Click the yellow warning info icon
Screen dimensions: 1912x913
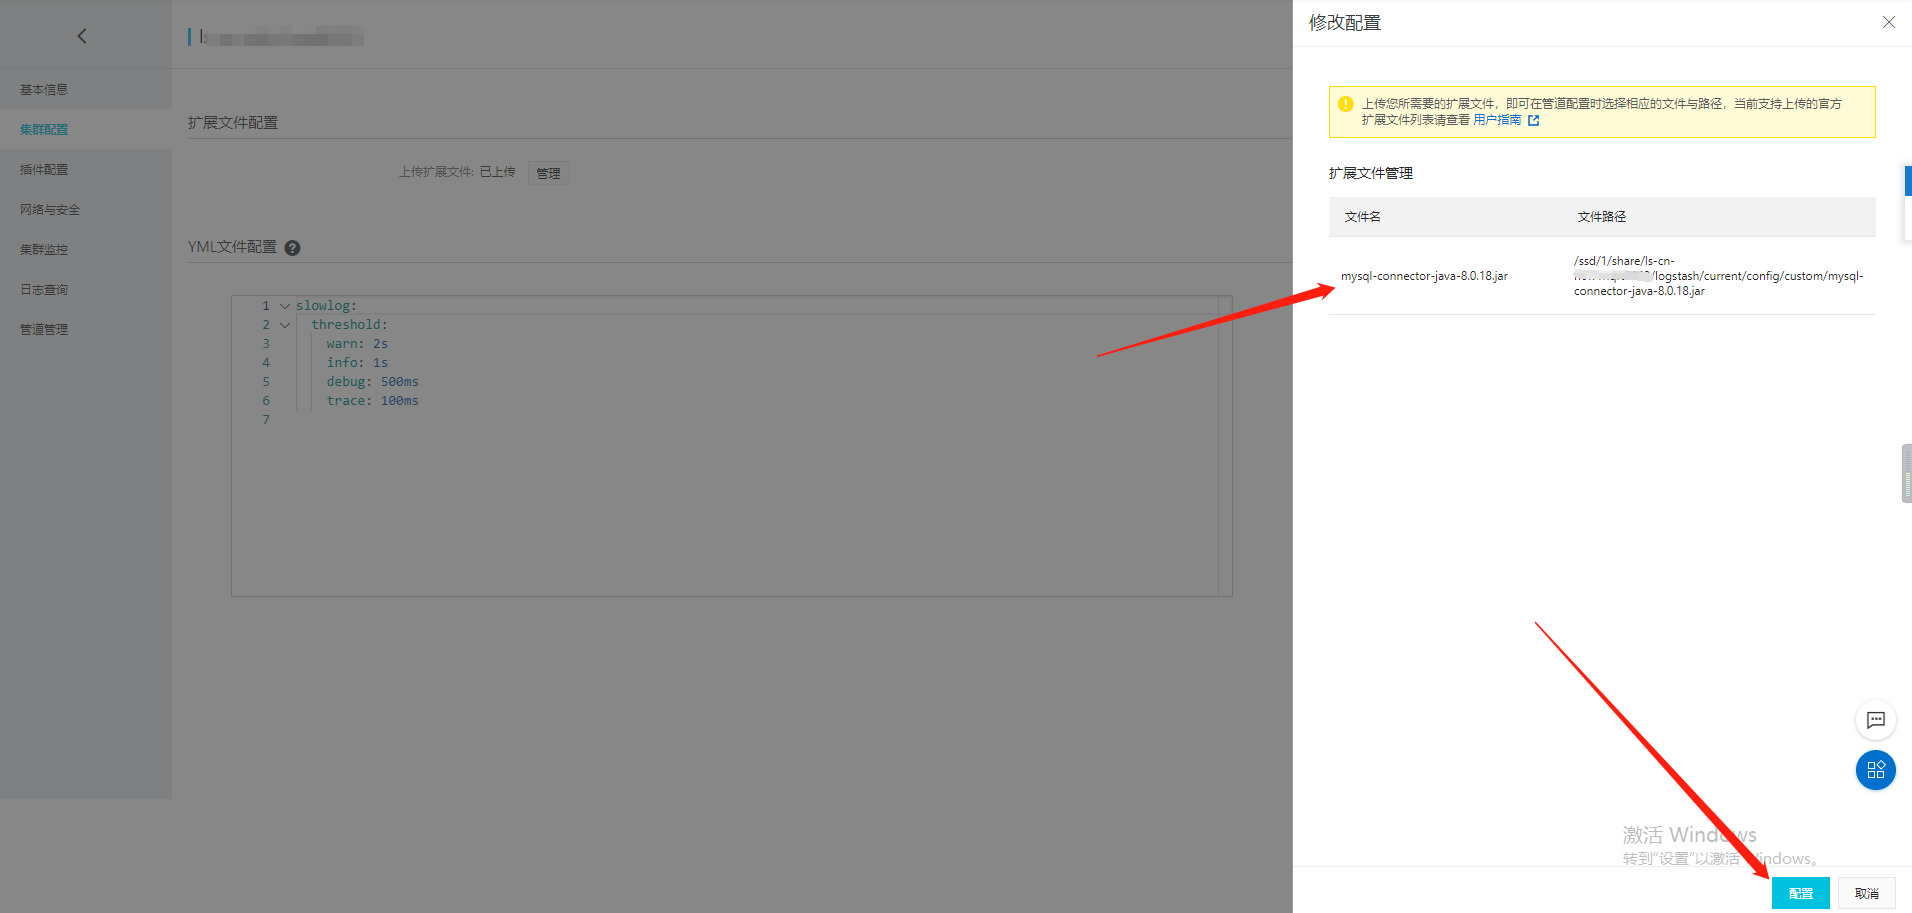[x=1345, y=104]
